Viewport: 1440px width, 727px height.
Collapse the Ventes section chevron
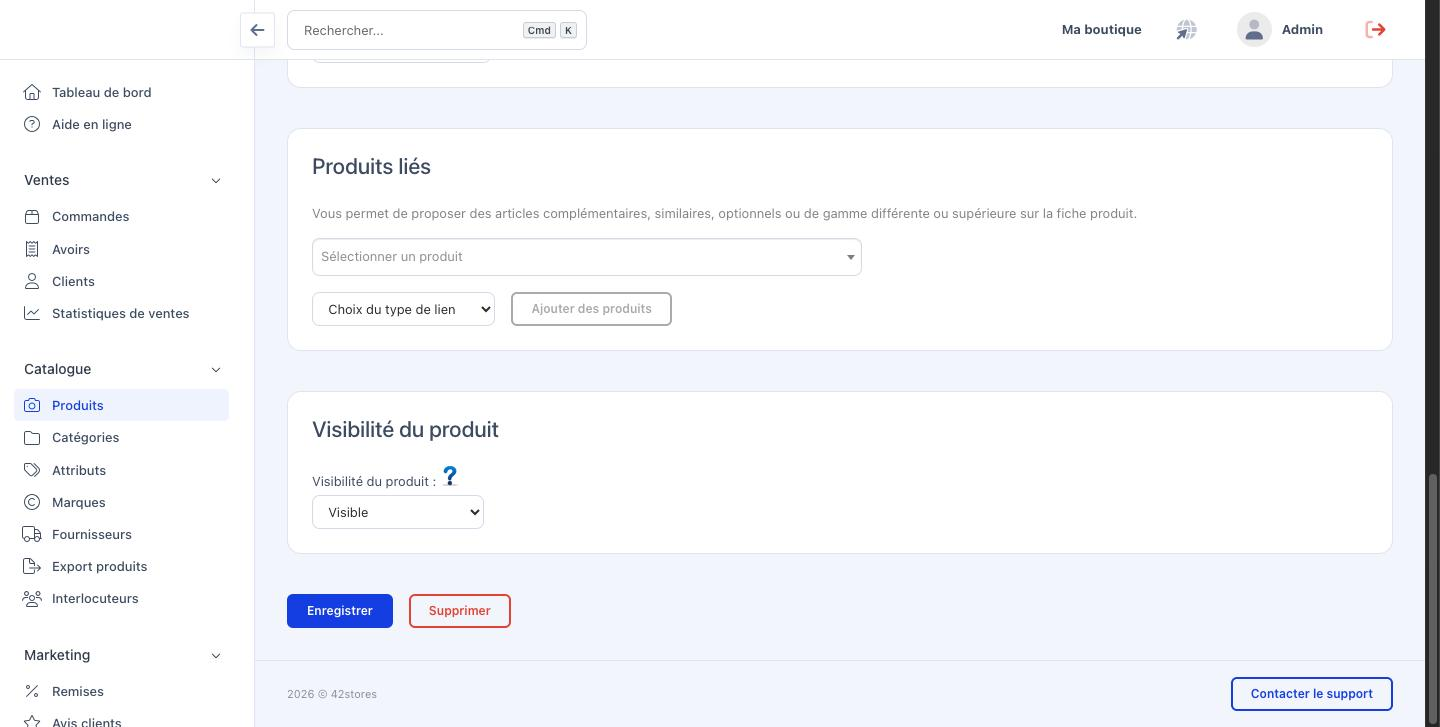tap(216, 180)
